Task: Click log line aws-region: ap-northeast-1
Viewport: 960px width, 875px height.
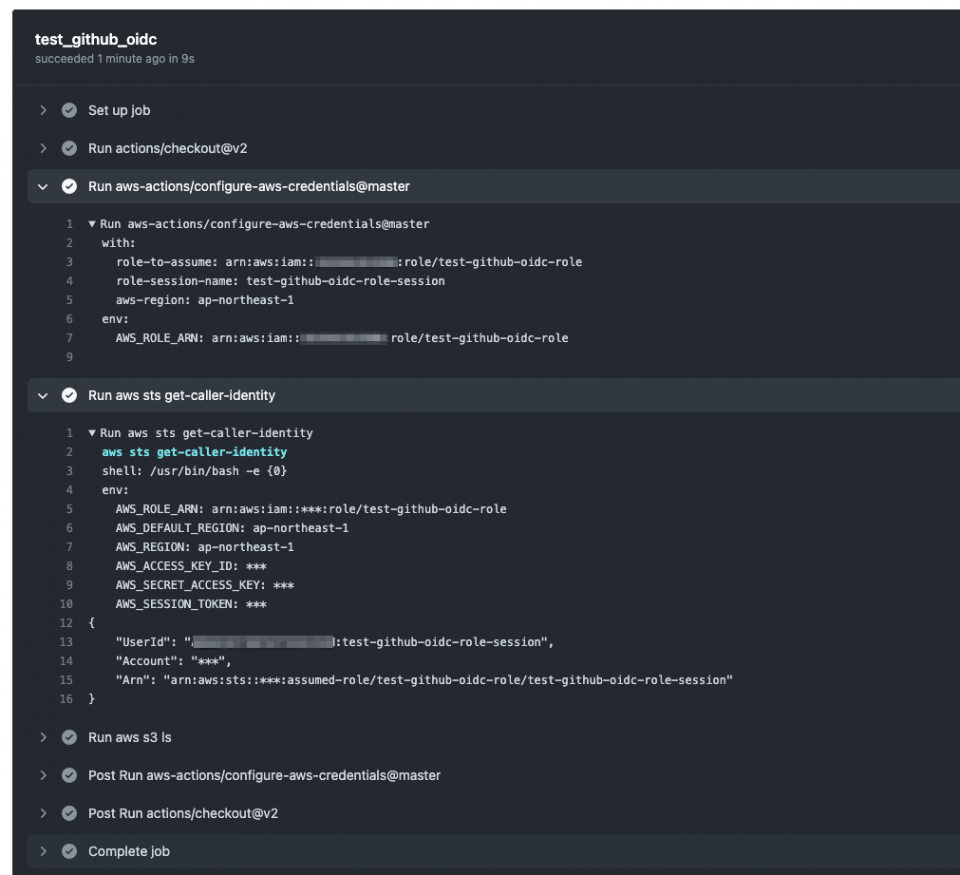Action: 204,300
